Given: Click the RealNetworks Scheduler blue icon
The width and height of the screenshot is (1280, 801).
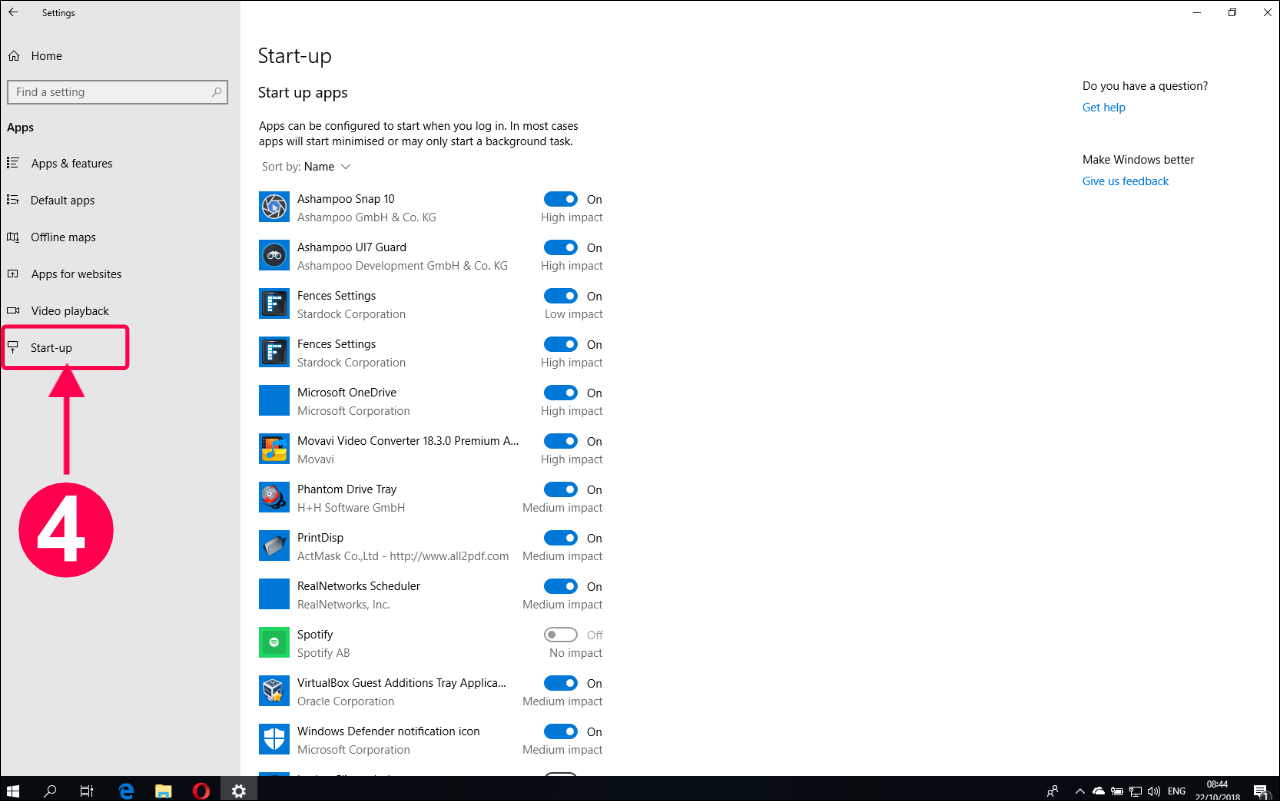Looking at the screenshot, I should point(274,594).
